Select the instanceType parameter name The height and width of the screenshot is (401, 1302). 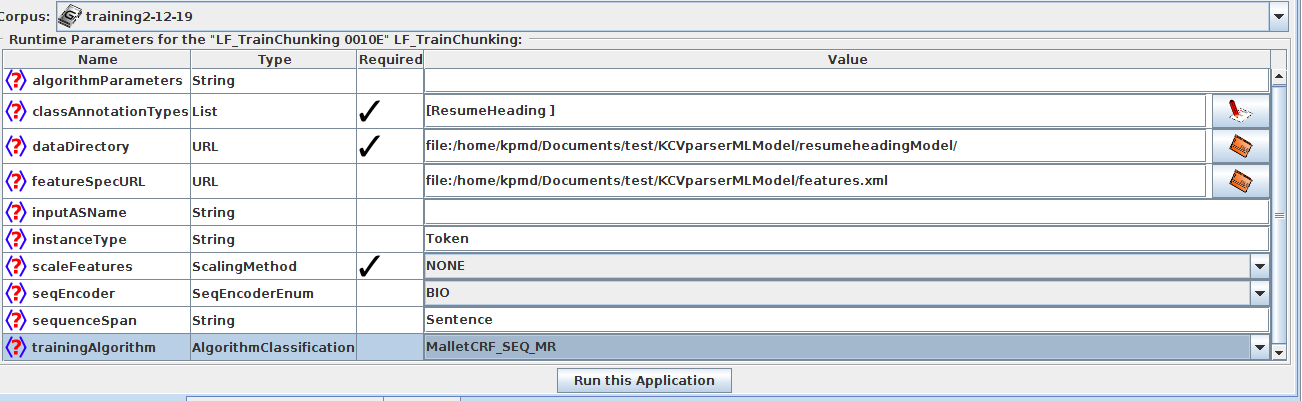pos(80,239)
